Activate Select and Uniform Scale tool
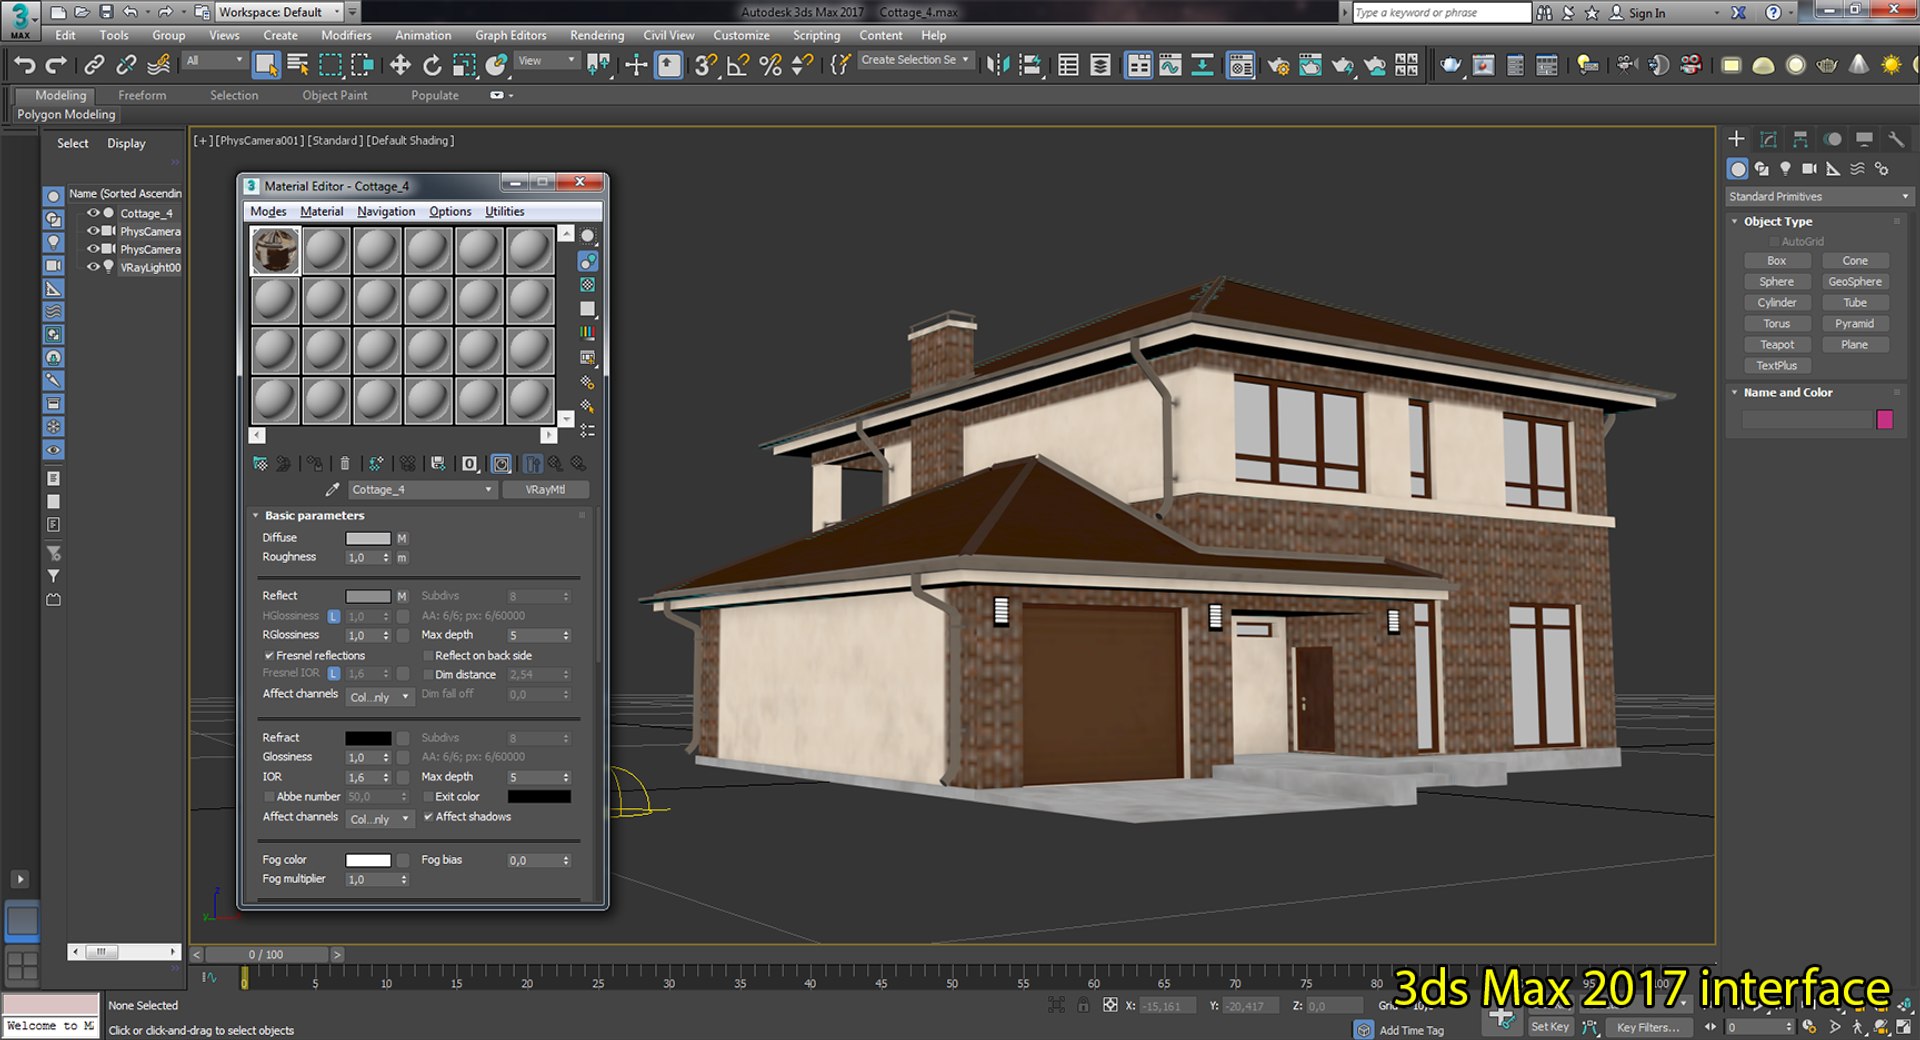This screenshot has width=1920, height=1040. 464,66
